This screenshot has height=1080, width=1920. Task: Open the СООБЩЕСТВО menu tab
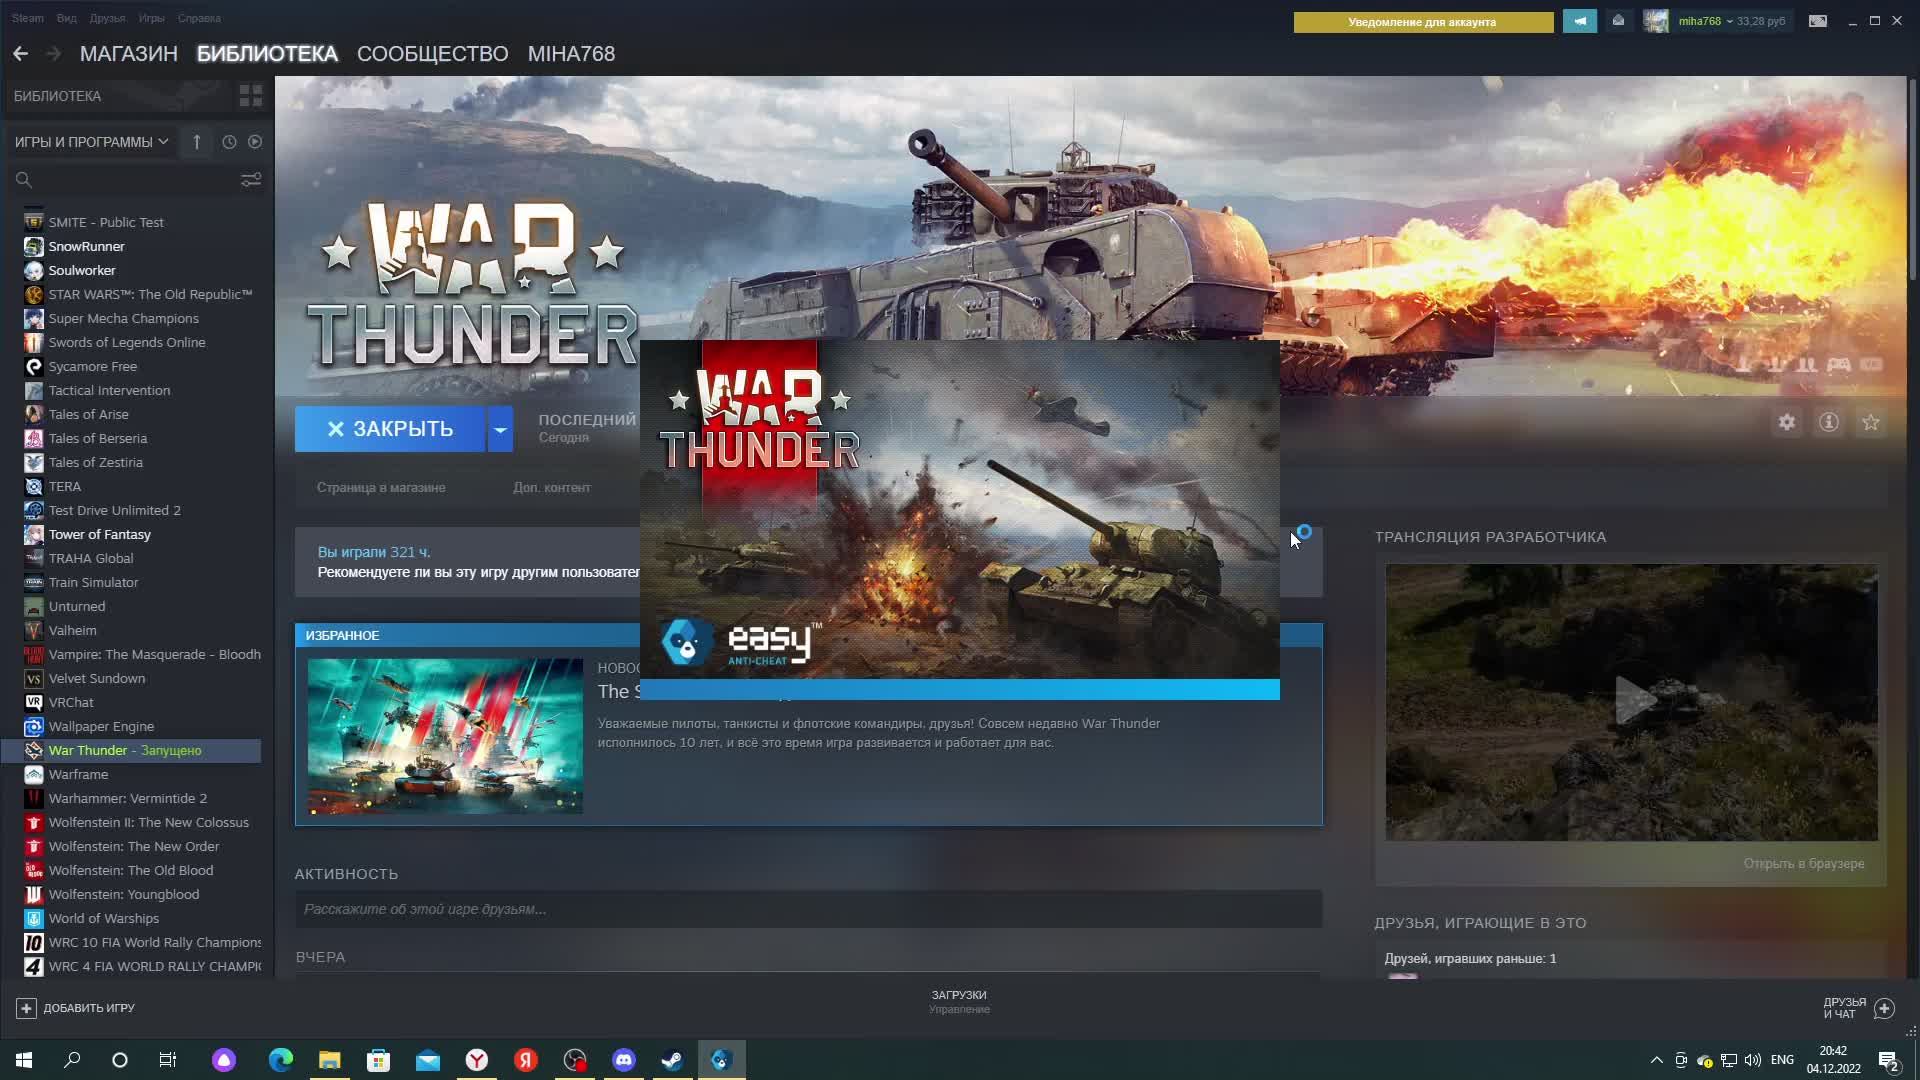click(433, 54)
